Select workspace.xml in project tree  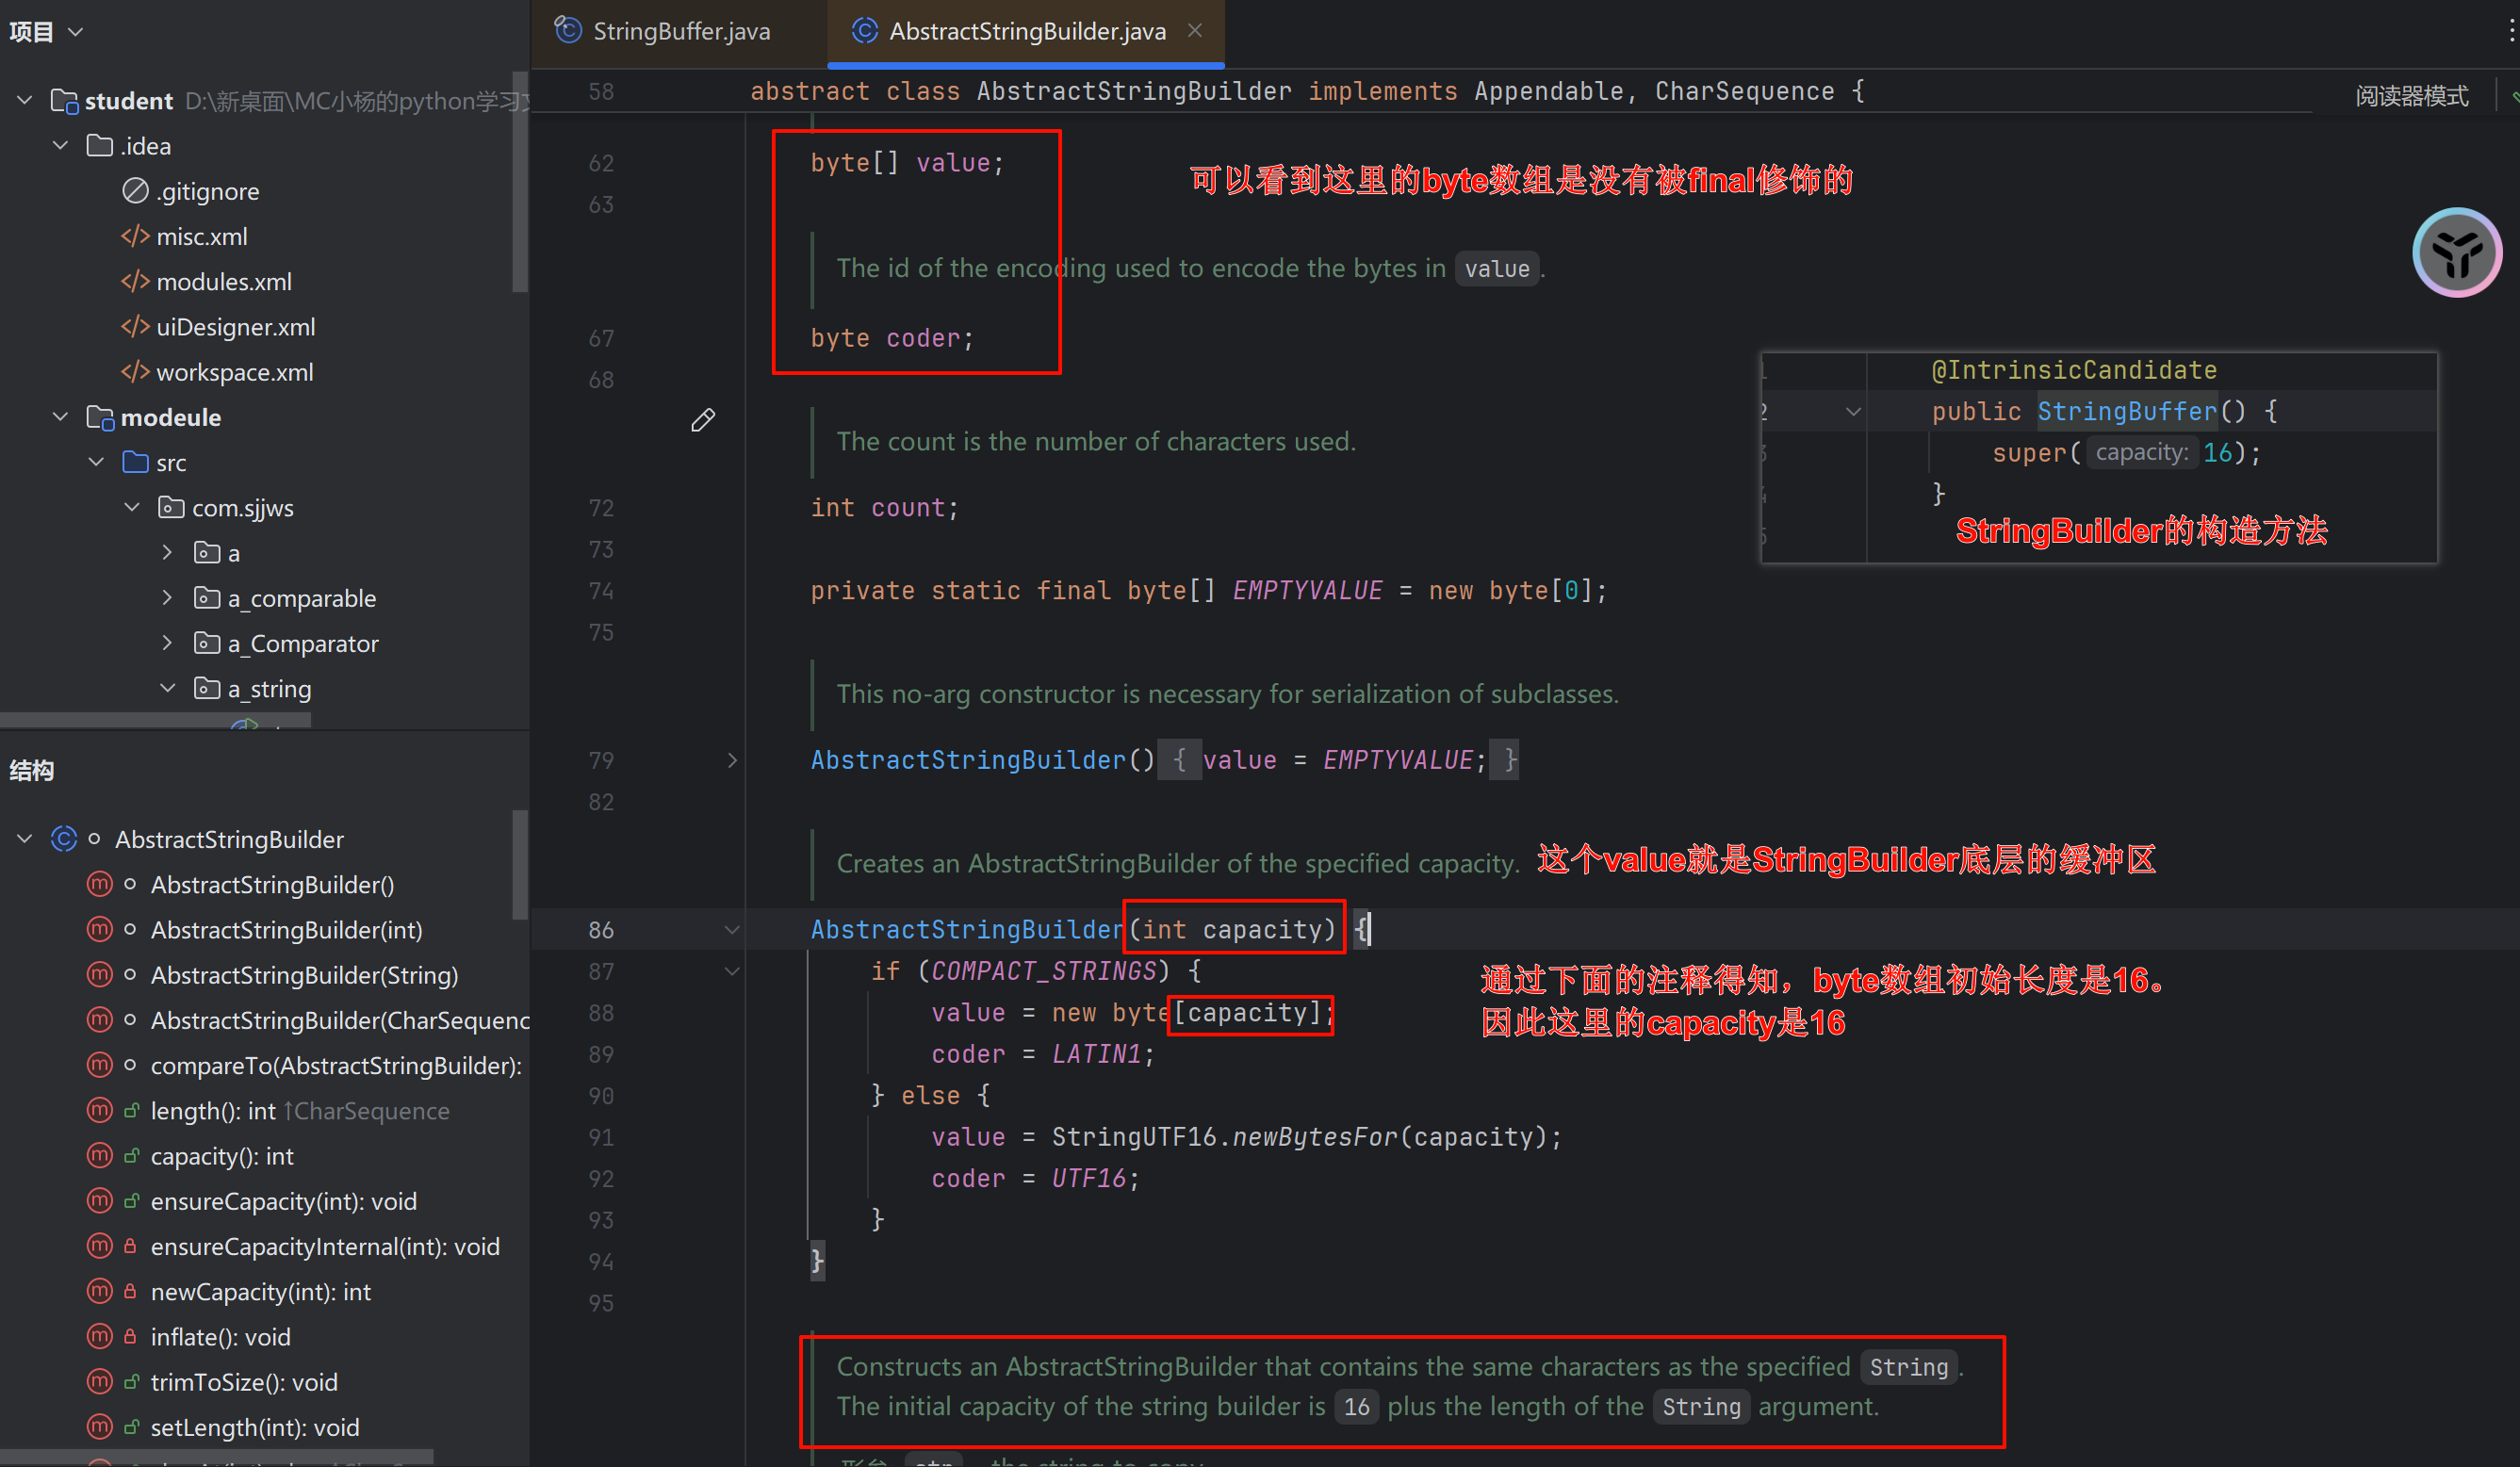pos(234,372)
